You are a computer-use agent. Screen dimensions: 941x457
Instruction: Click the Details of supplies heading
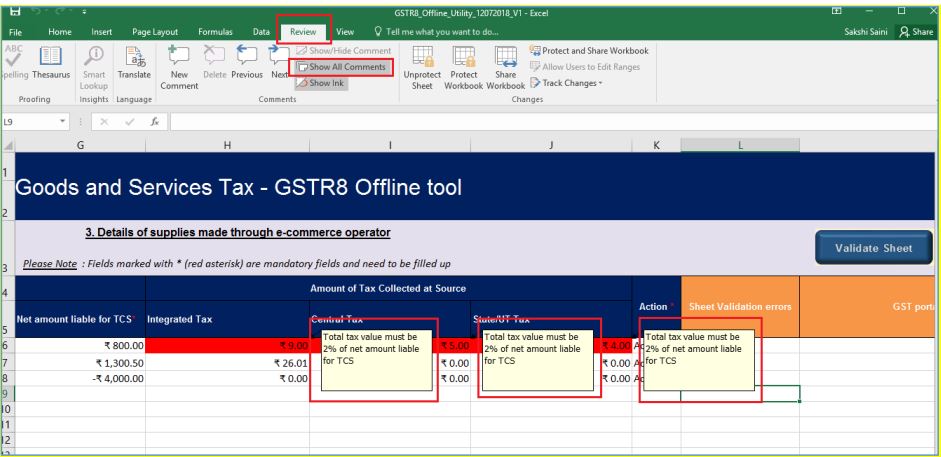(x=238, y=232)
